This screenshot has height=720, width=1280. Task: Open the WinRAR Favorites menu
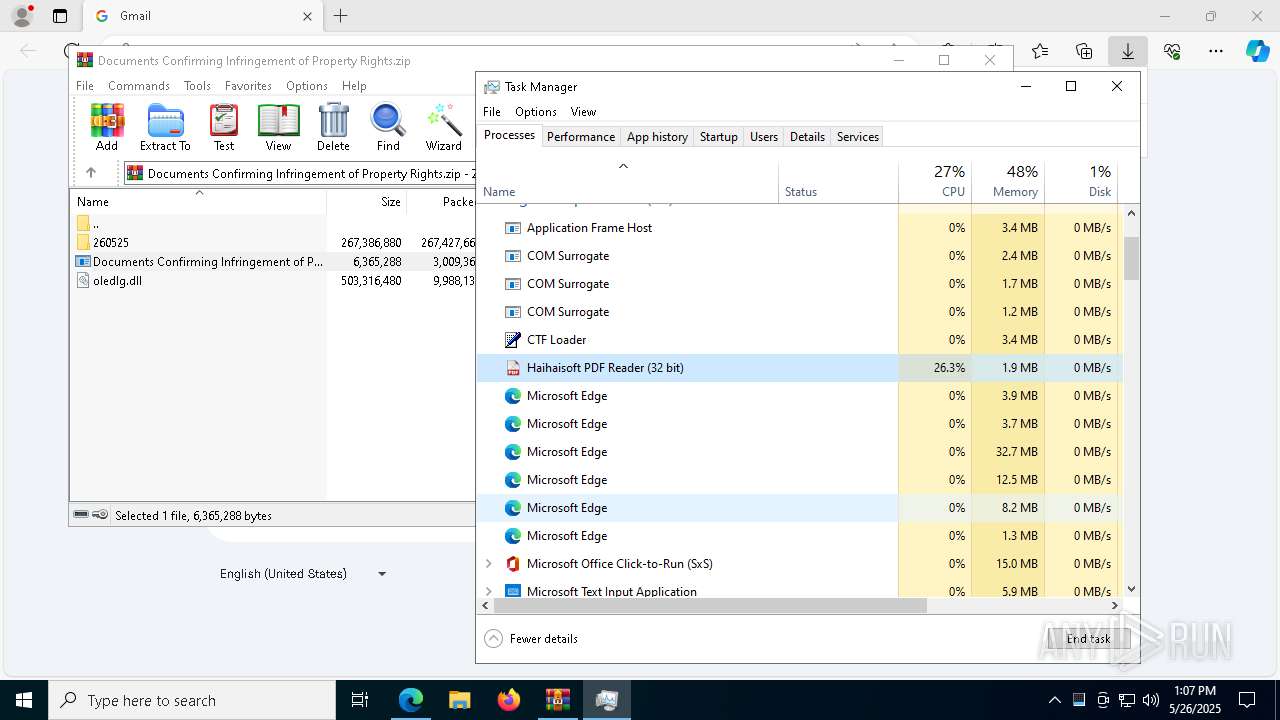(x=248, y=86)
